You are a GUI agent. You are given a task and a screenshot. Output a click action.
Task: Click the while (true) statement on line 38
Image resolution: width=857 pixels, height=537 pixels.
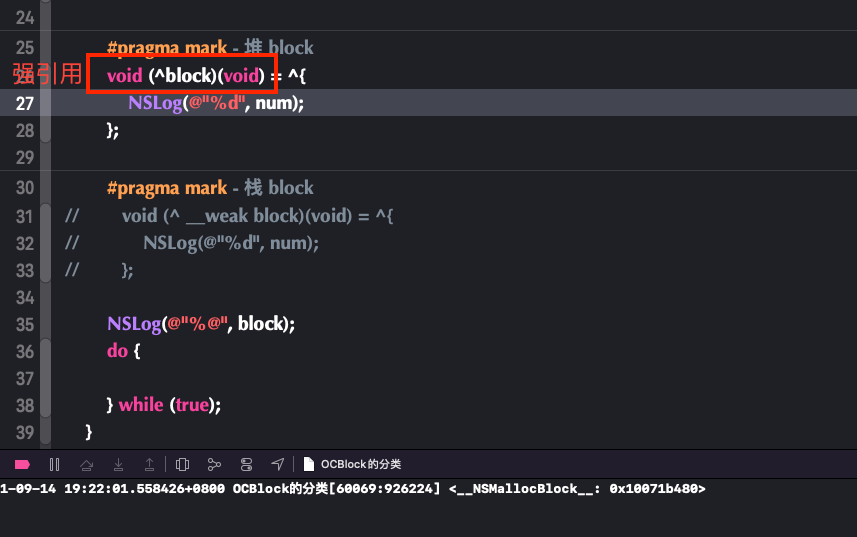click(164, 405)
